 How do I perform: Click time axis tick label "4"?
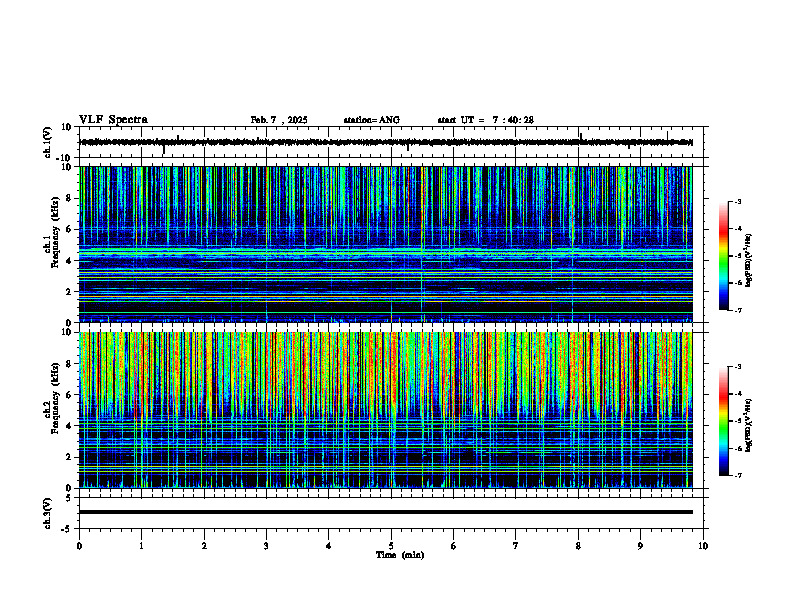329,546
